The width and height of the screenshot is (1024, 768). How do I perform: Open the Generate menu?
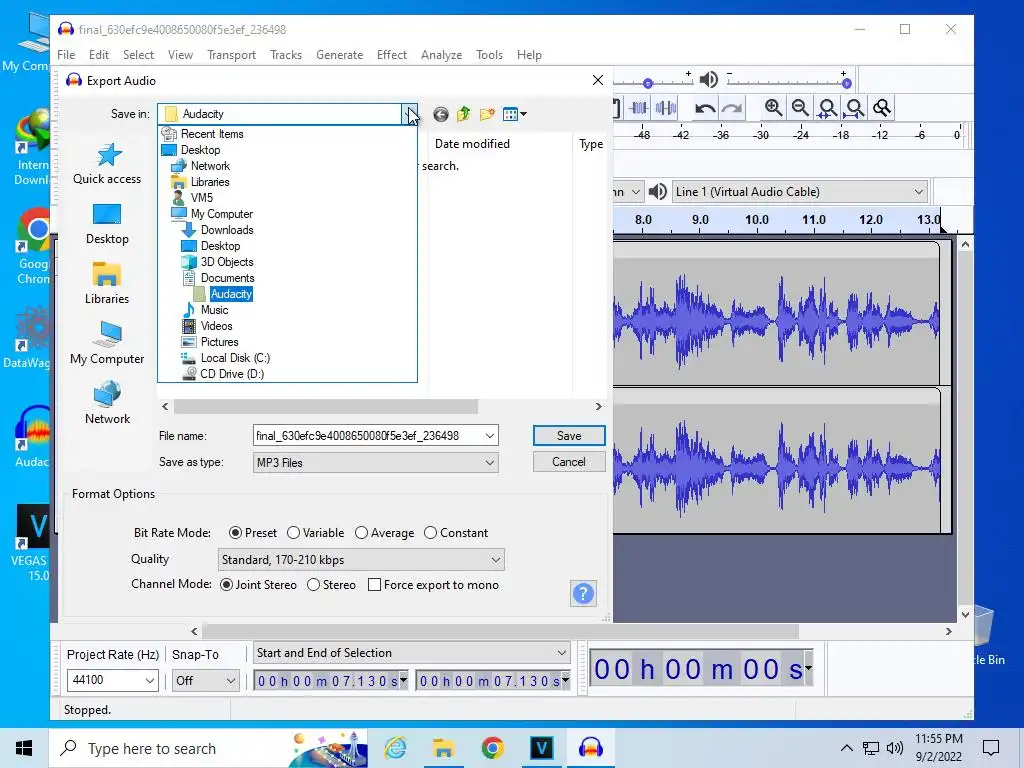[x=340, y=55]
